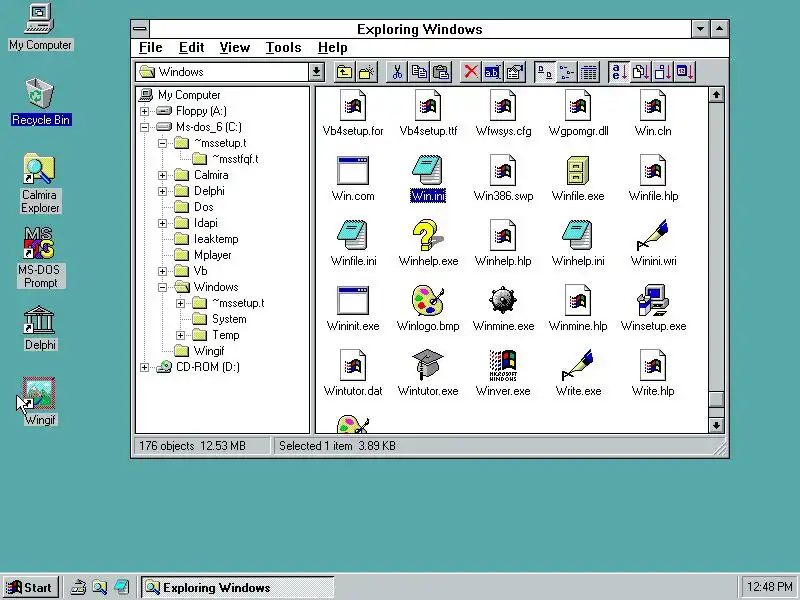
Task: Open the View menu
Action: [235, 47]
